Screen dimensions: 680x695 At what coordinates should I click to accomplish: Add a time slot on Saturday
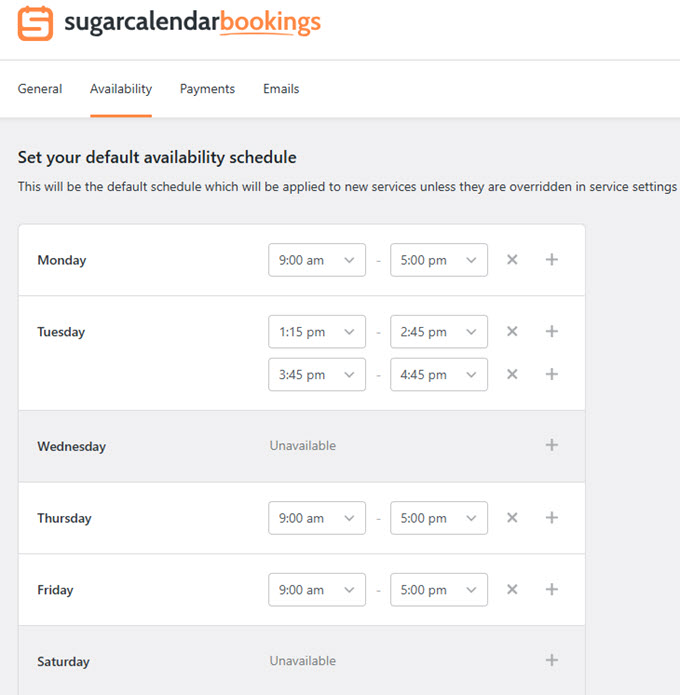(551, 661)
